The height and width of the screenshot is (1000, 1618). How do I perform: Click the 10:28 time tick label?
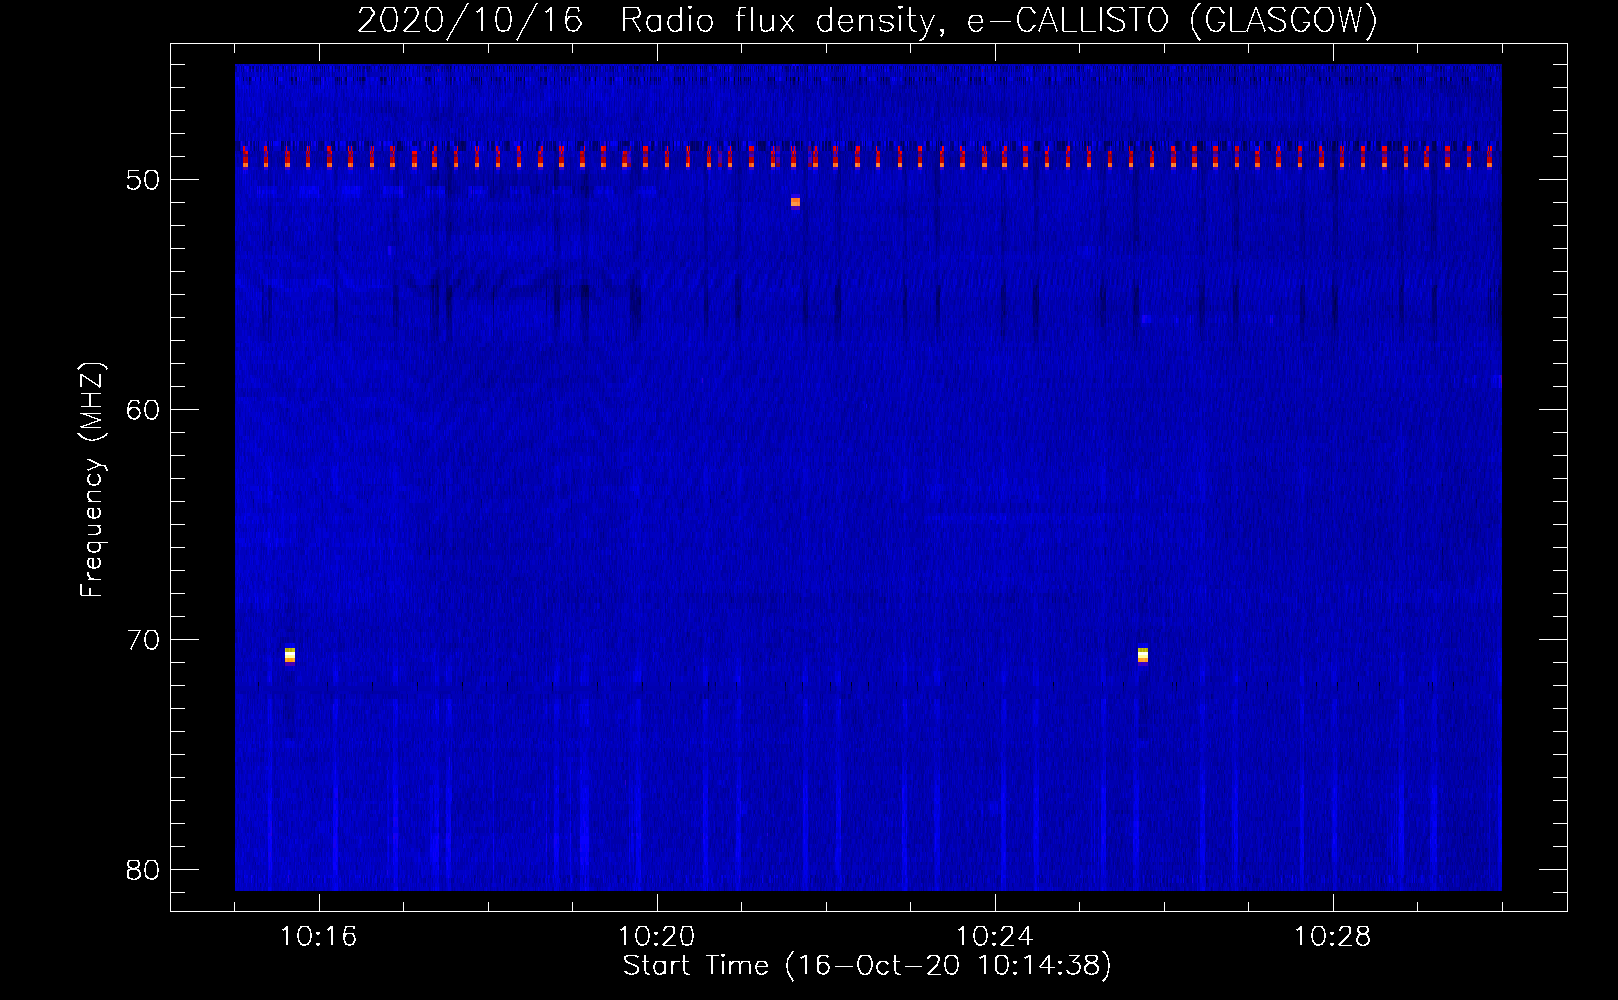(x=1332, y=937)
